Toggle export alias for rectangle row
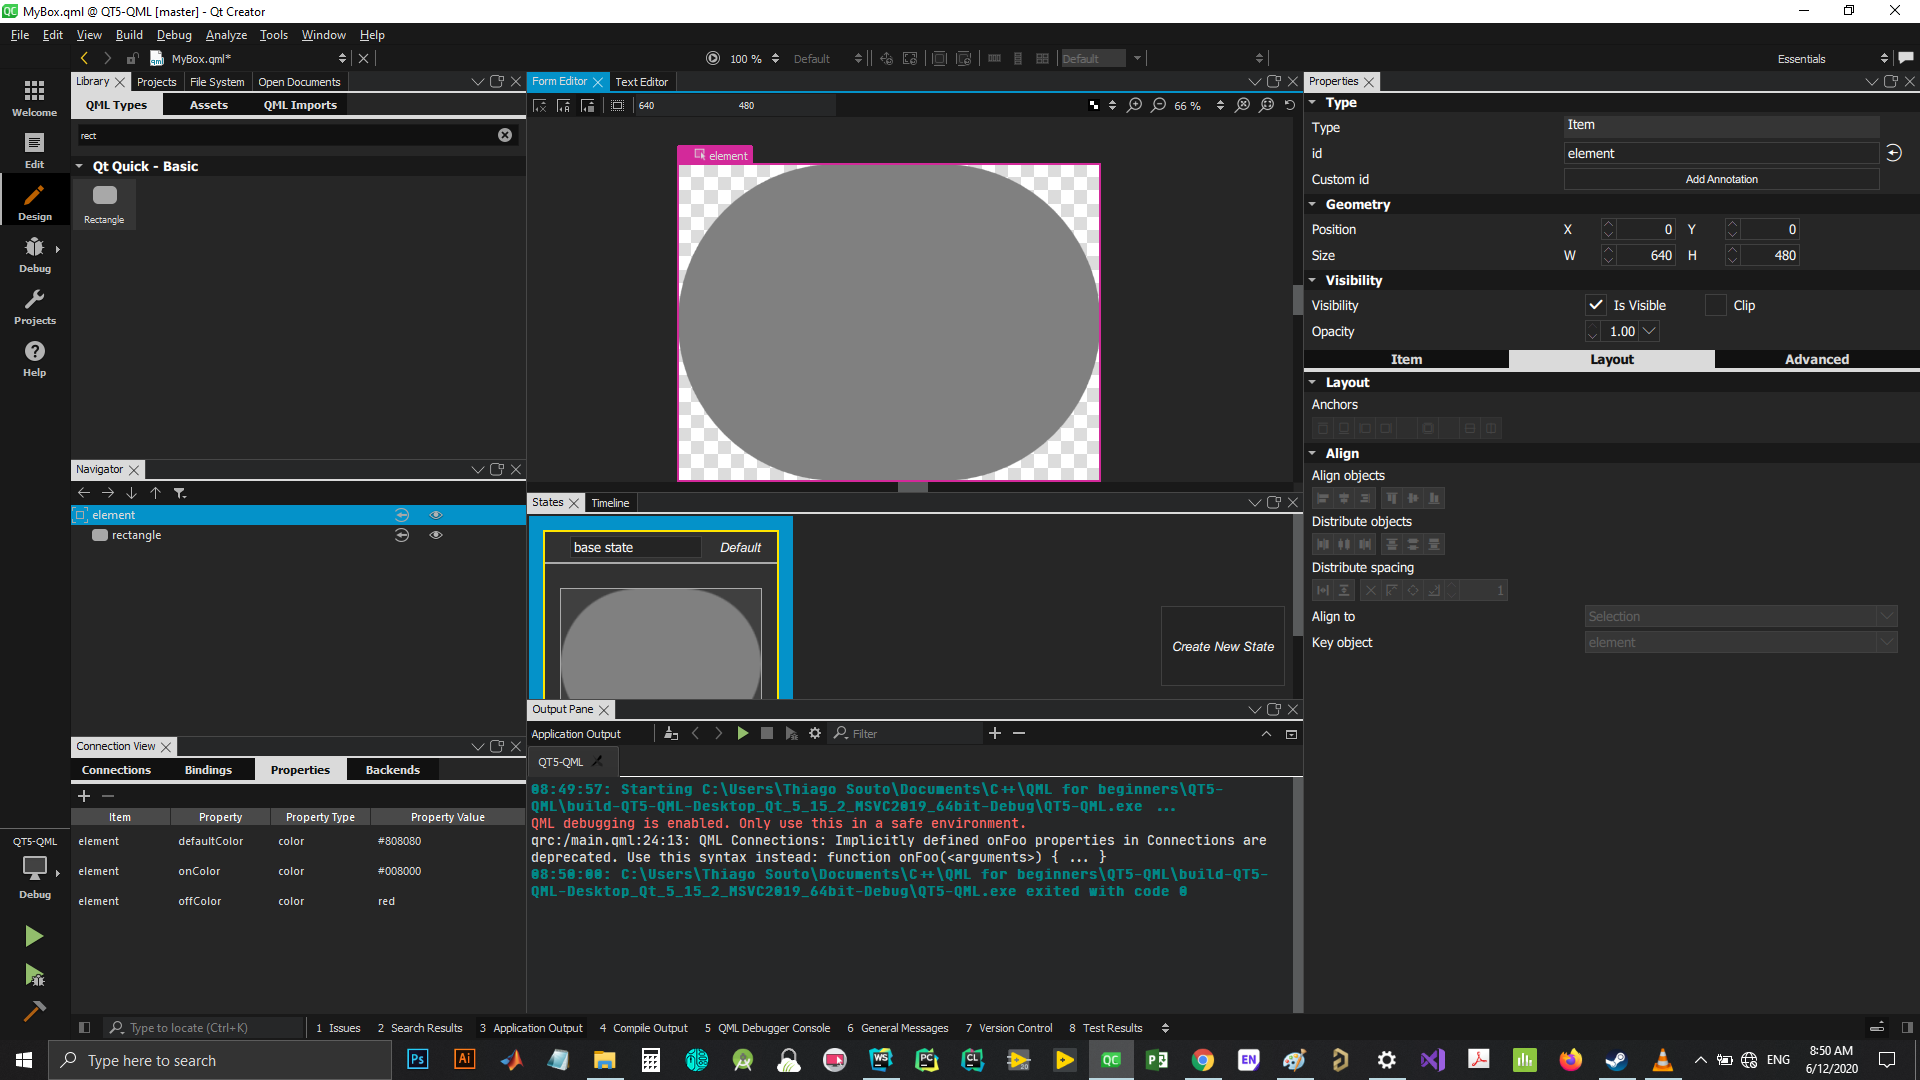The height and width of the screenshot is (1080, 1920). point(402,535)
